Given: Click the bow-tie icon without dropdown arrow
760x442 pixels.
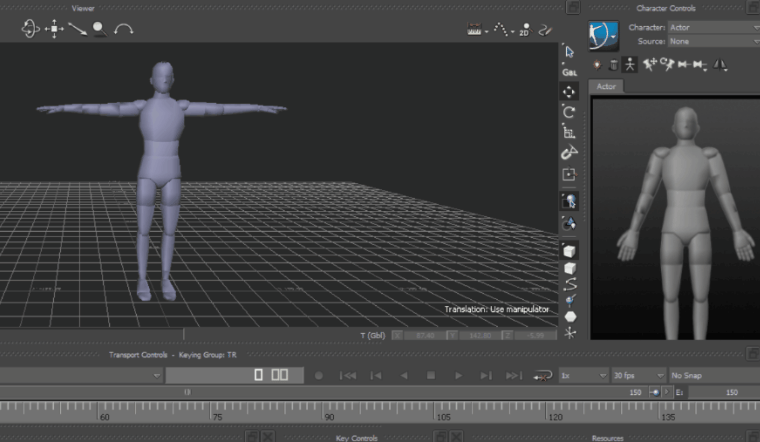Looking at the screenshot, I should (683, 64).
